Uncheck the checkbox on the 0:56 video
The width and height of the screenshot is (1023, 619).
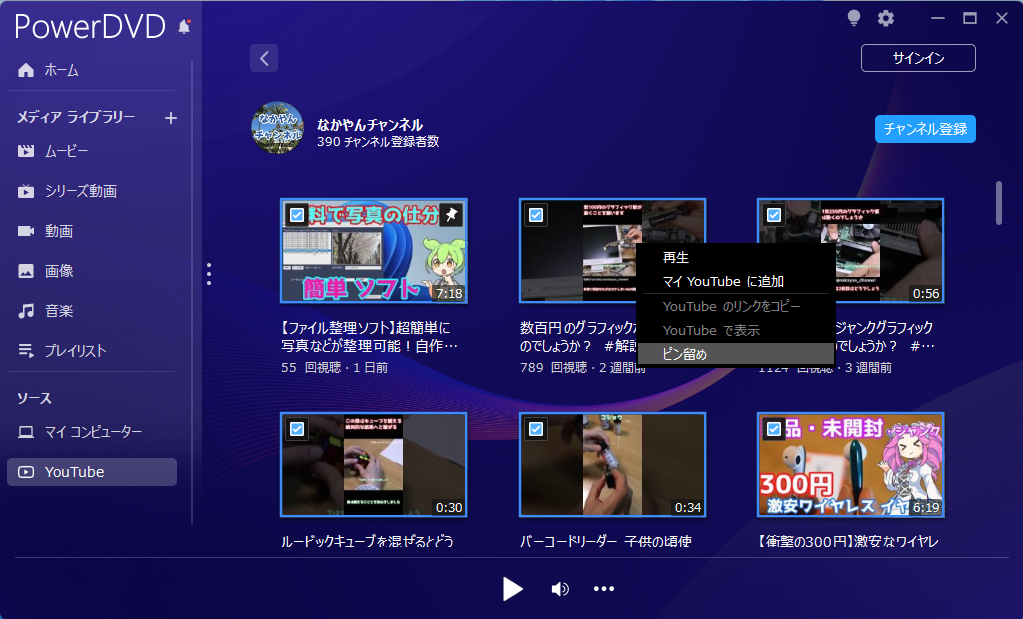[774, 215]
